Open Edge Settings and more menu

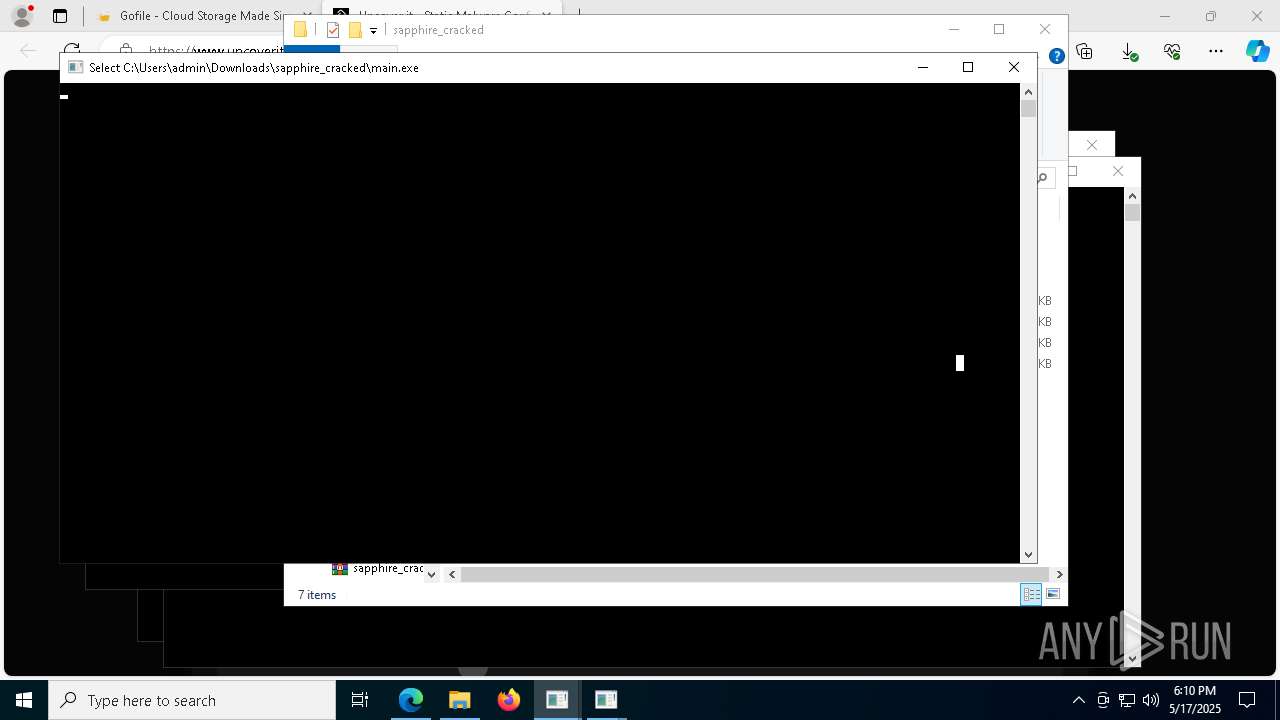1216,51
